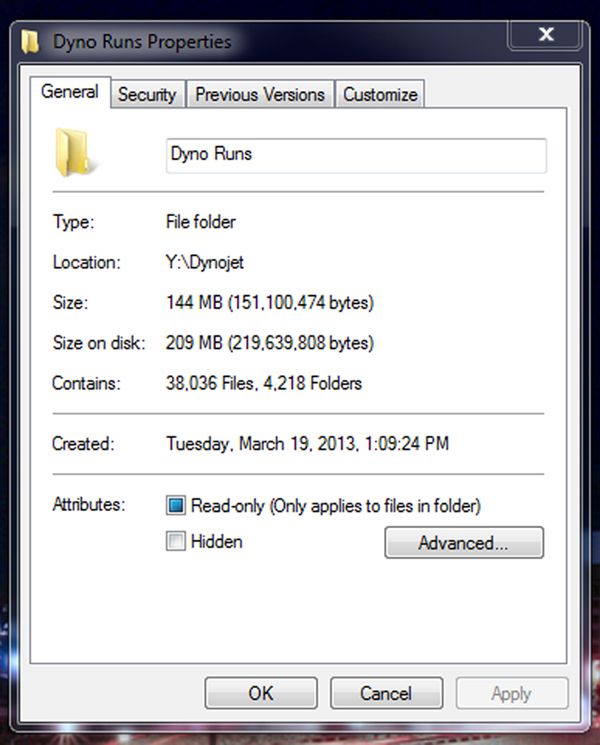Toggle the Read-only attribute checkbox

point(175,505)
